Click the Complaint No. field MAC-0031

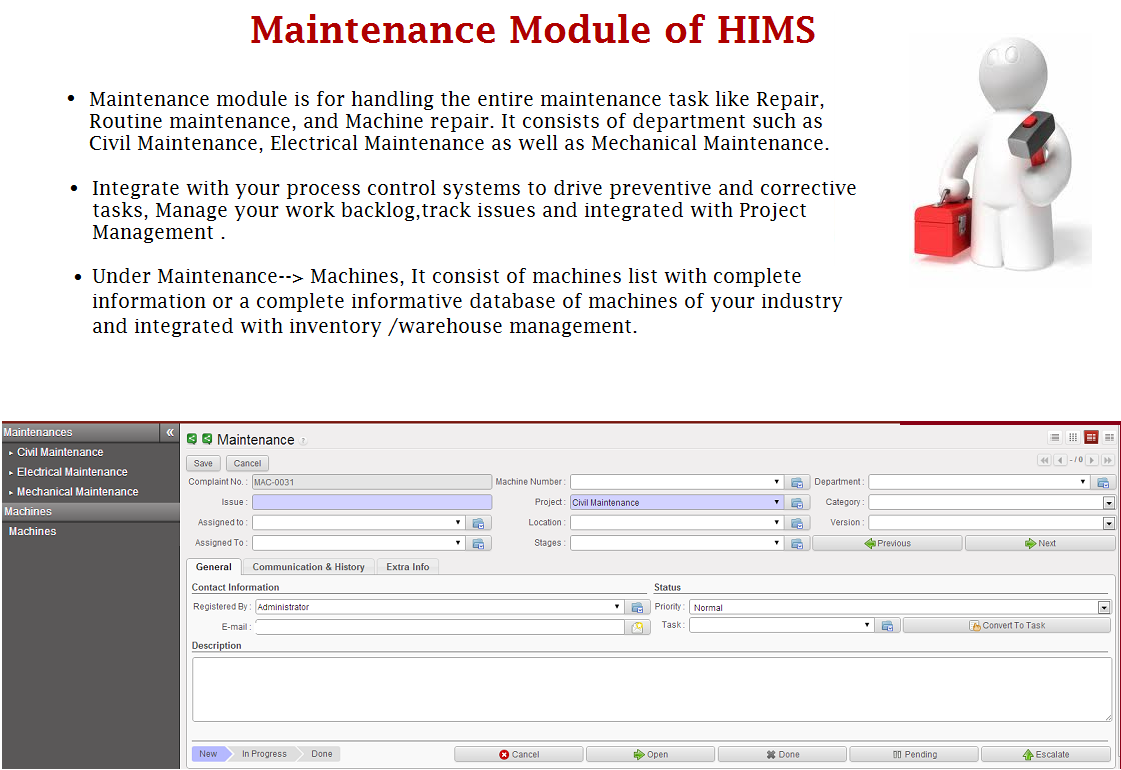point(372,483)
